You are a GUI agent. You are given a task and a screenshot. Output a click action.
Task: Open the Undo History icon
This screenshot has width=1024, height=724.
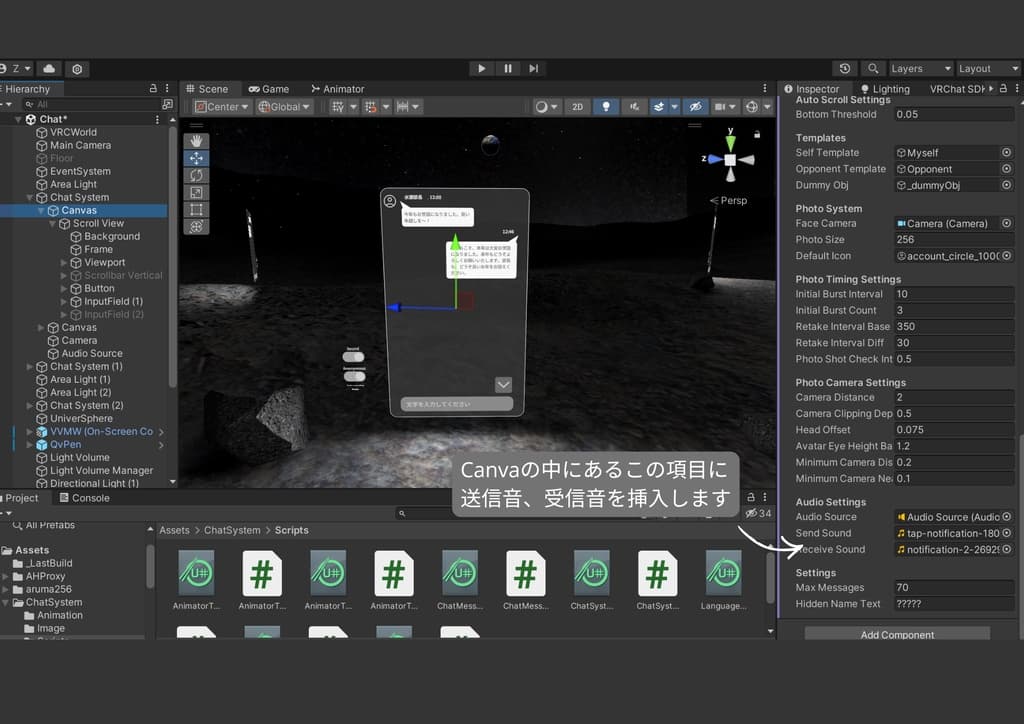(845, 69)
